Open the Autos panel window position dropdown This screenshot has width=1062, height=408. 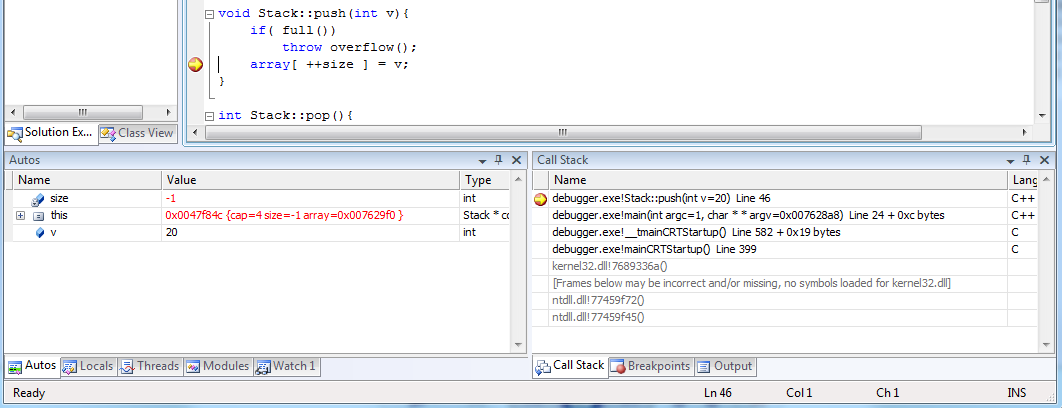coord(481,160)
